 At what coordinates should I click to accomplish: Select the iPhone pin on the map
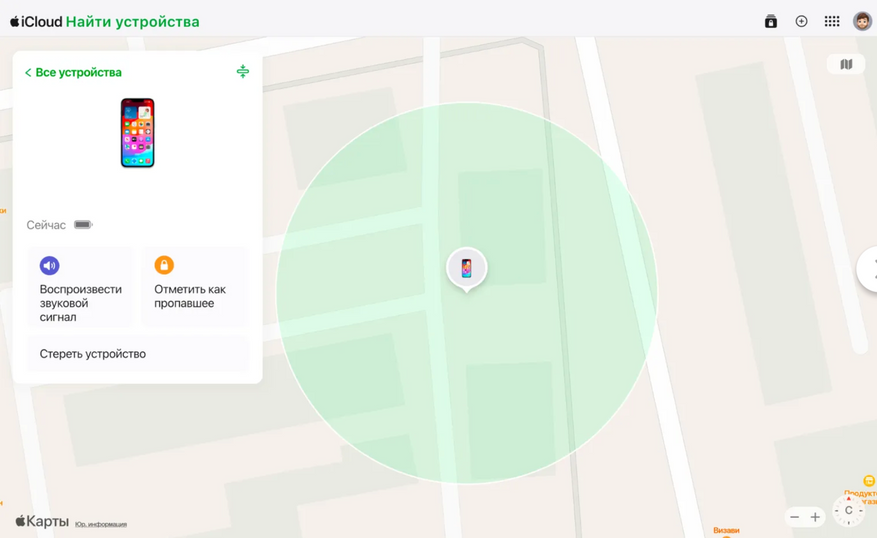point(466,269)
